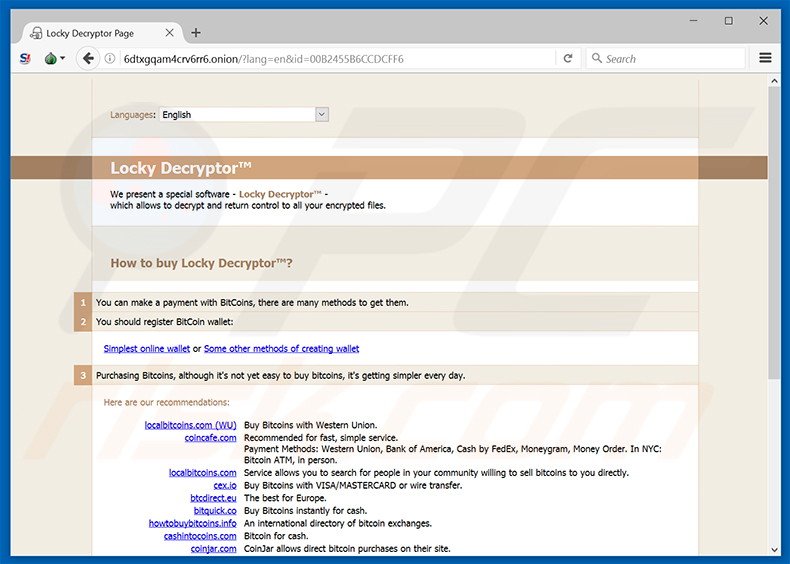Click the S! extension icon in toolbar
790x564 pixels.
tap(25, 58)
